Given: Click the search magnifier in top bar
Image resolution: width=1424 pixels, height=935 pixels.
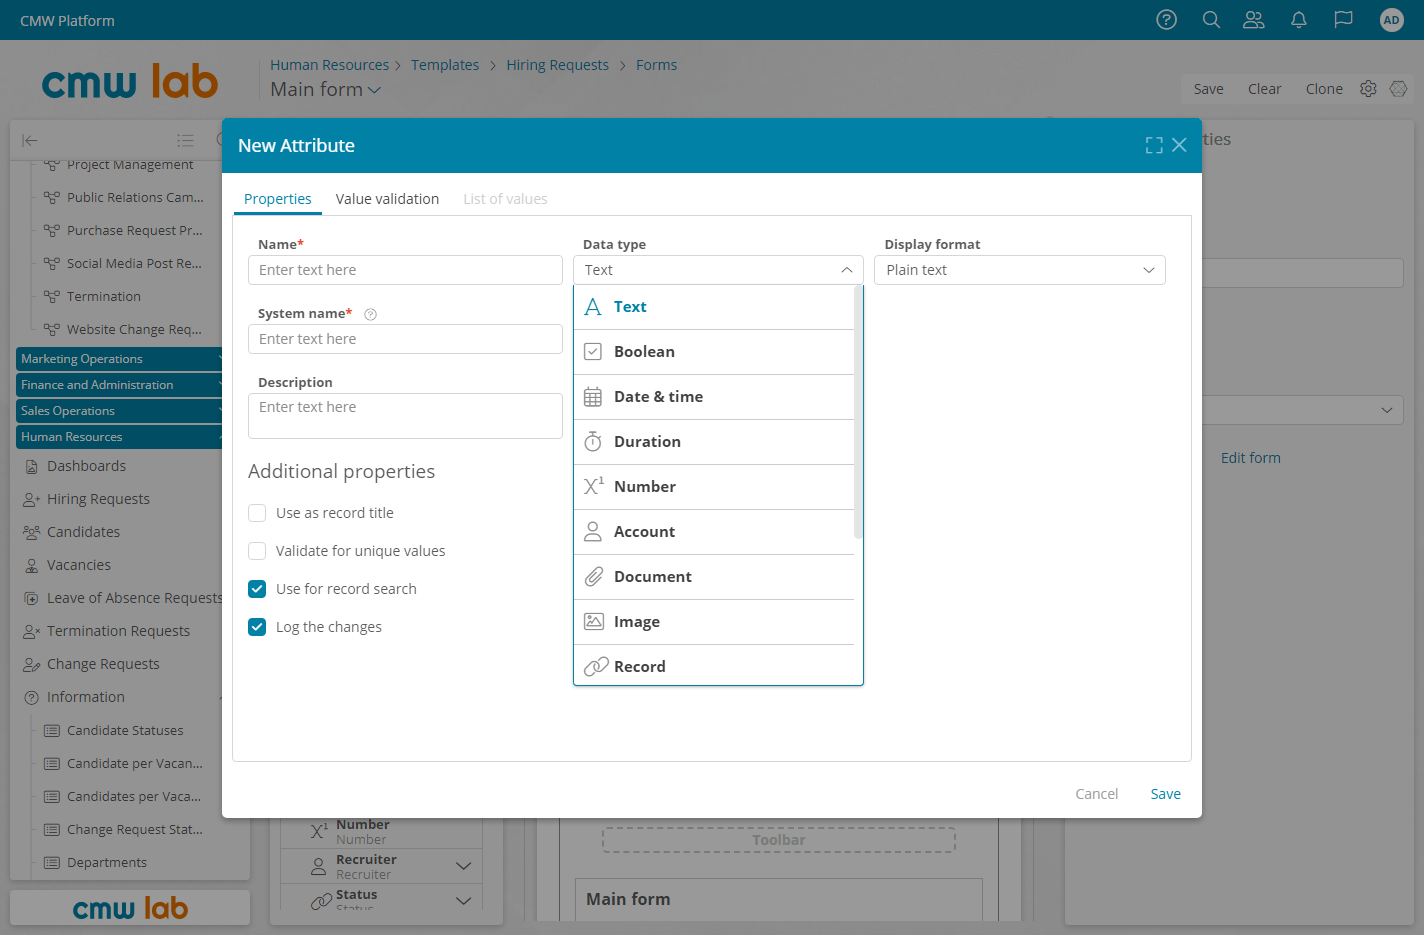Looking at the screenshot, I should (x=1211, y=20).
